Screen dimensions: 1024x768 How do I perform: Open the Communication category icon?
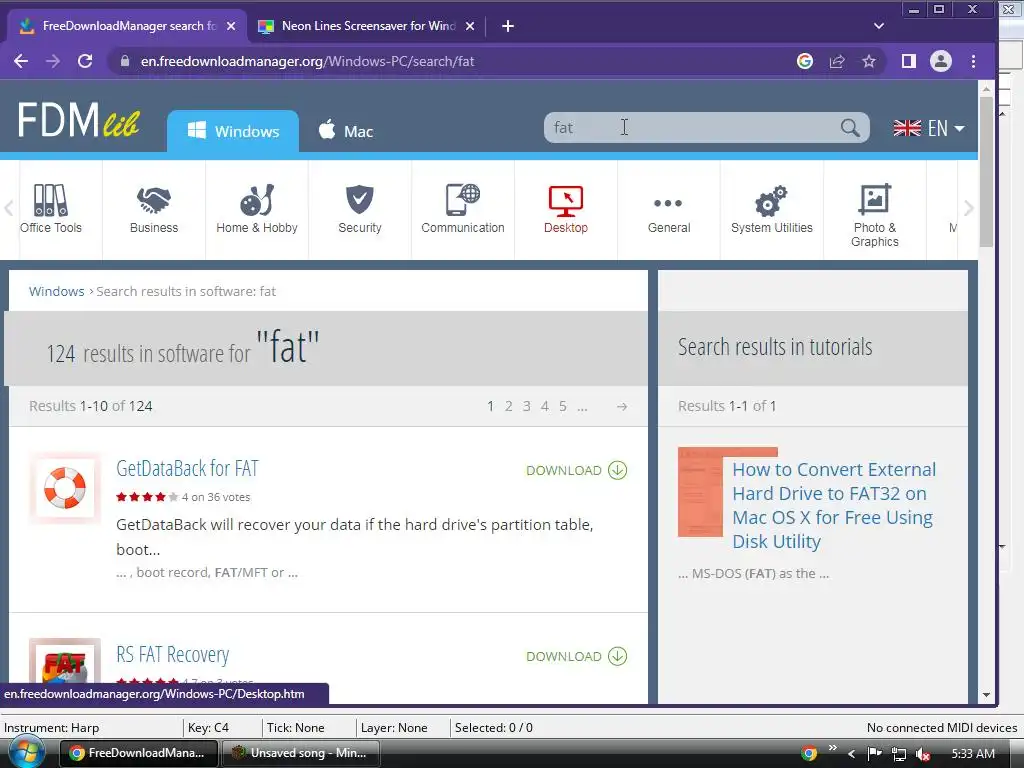[462, 199]
